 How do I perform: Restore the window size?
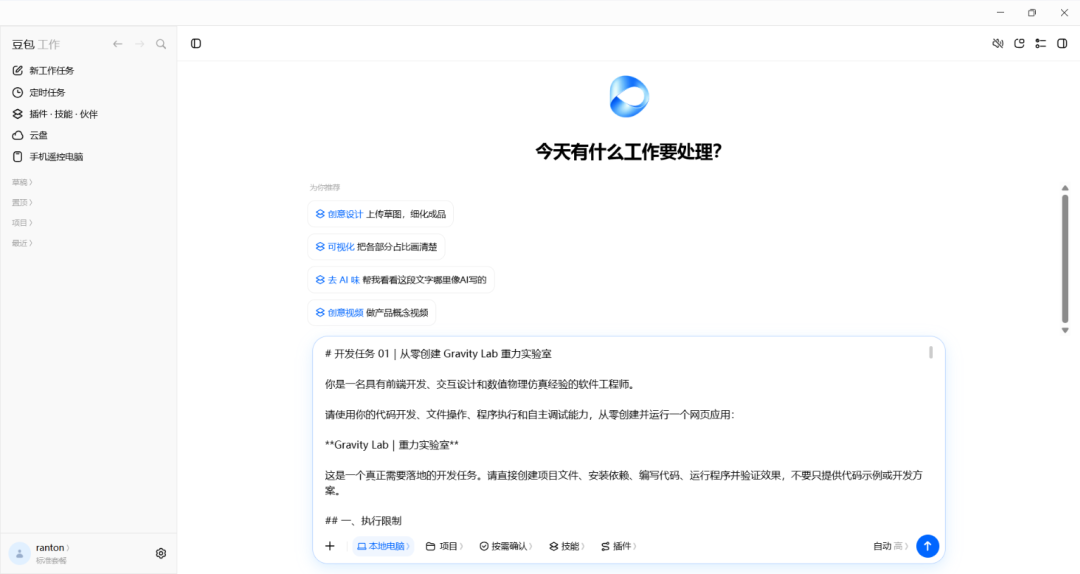click(1032, 12)
